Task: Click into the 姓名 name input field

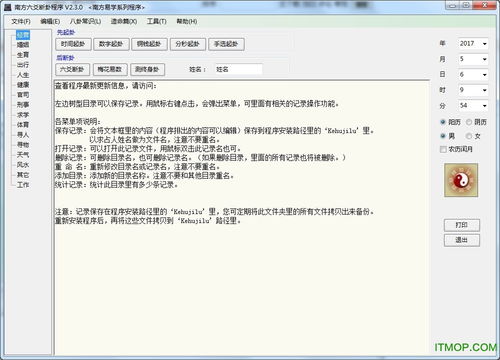Action: tap(238, 69)
